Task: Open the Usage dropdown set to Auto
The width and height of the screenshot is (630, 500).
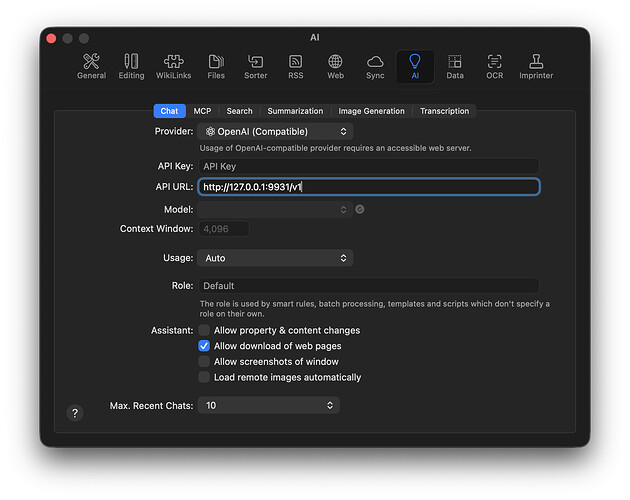Action: 275,258
